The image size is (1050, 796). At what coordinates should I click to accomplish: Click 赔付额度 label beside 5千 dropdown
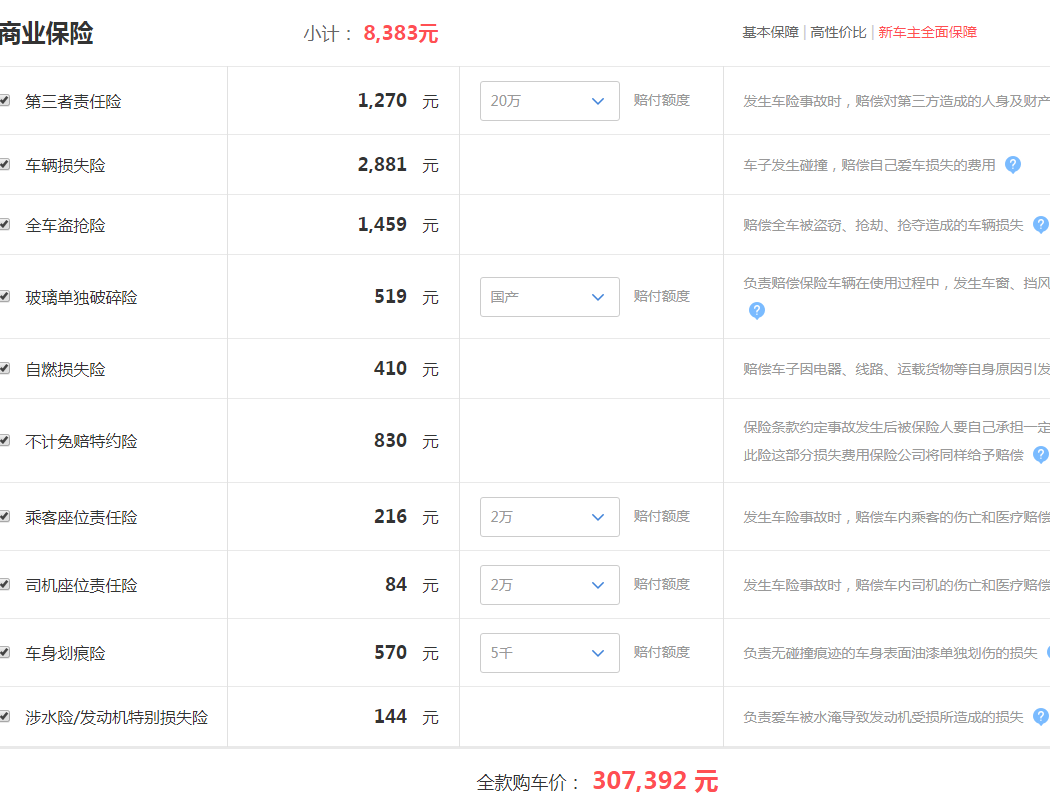tap(662, 652)
